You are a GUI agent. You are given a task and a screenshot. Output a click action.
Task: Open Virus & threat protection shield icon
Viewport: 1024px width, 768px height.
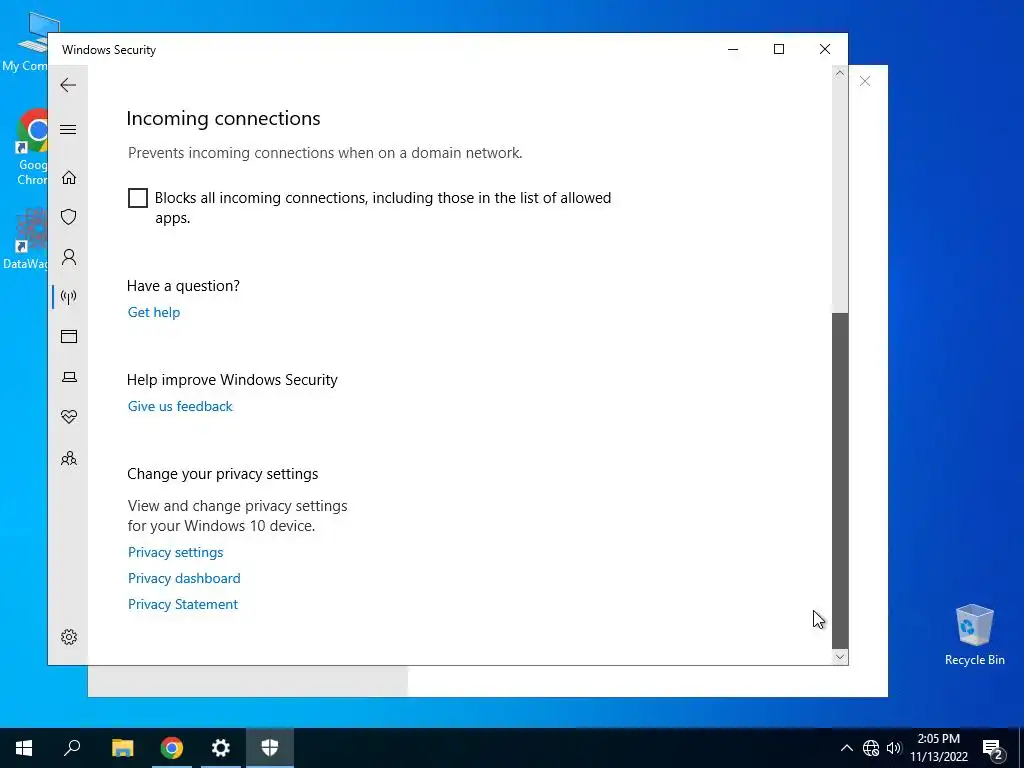point(69,217)
